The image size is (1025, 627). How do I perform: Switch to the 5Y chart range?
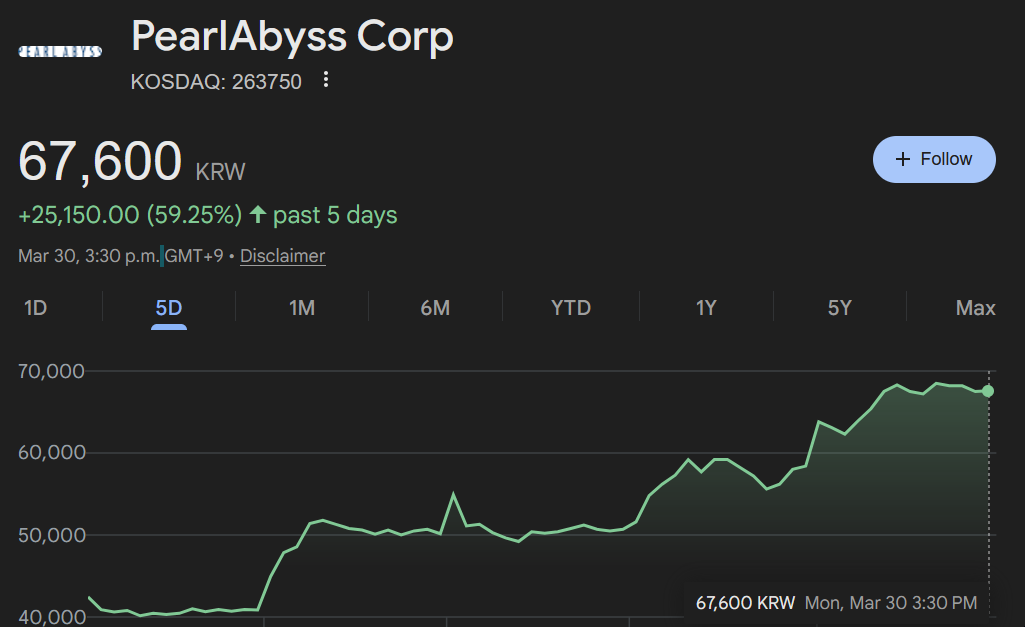tap(839, 308)
